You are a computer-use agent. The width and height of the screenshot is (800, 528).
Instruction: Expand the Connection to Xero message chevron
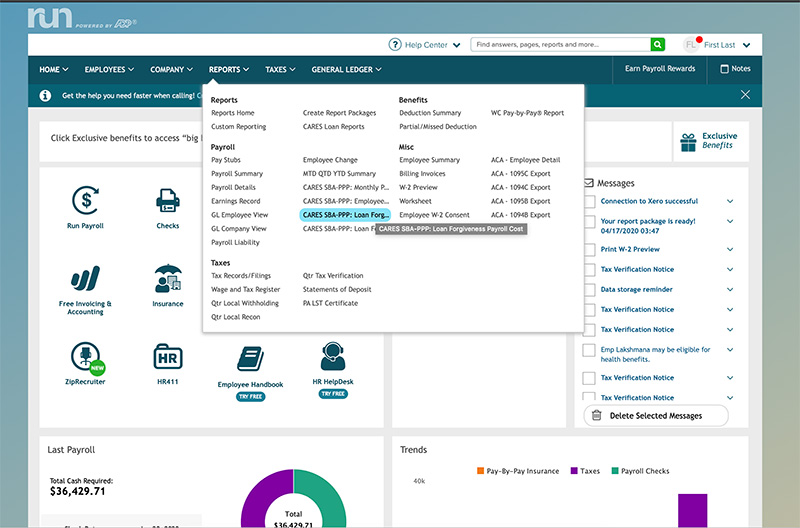pyautogui.click(x=730, y=201)
